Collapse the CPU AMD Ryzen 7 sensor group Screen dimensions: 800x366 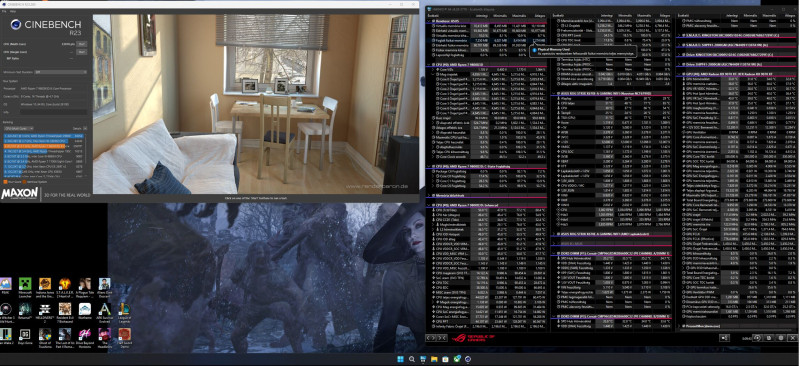[x=428, y=65]
